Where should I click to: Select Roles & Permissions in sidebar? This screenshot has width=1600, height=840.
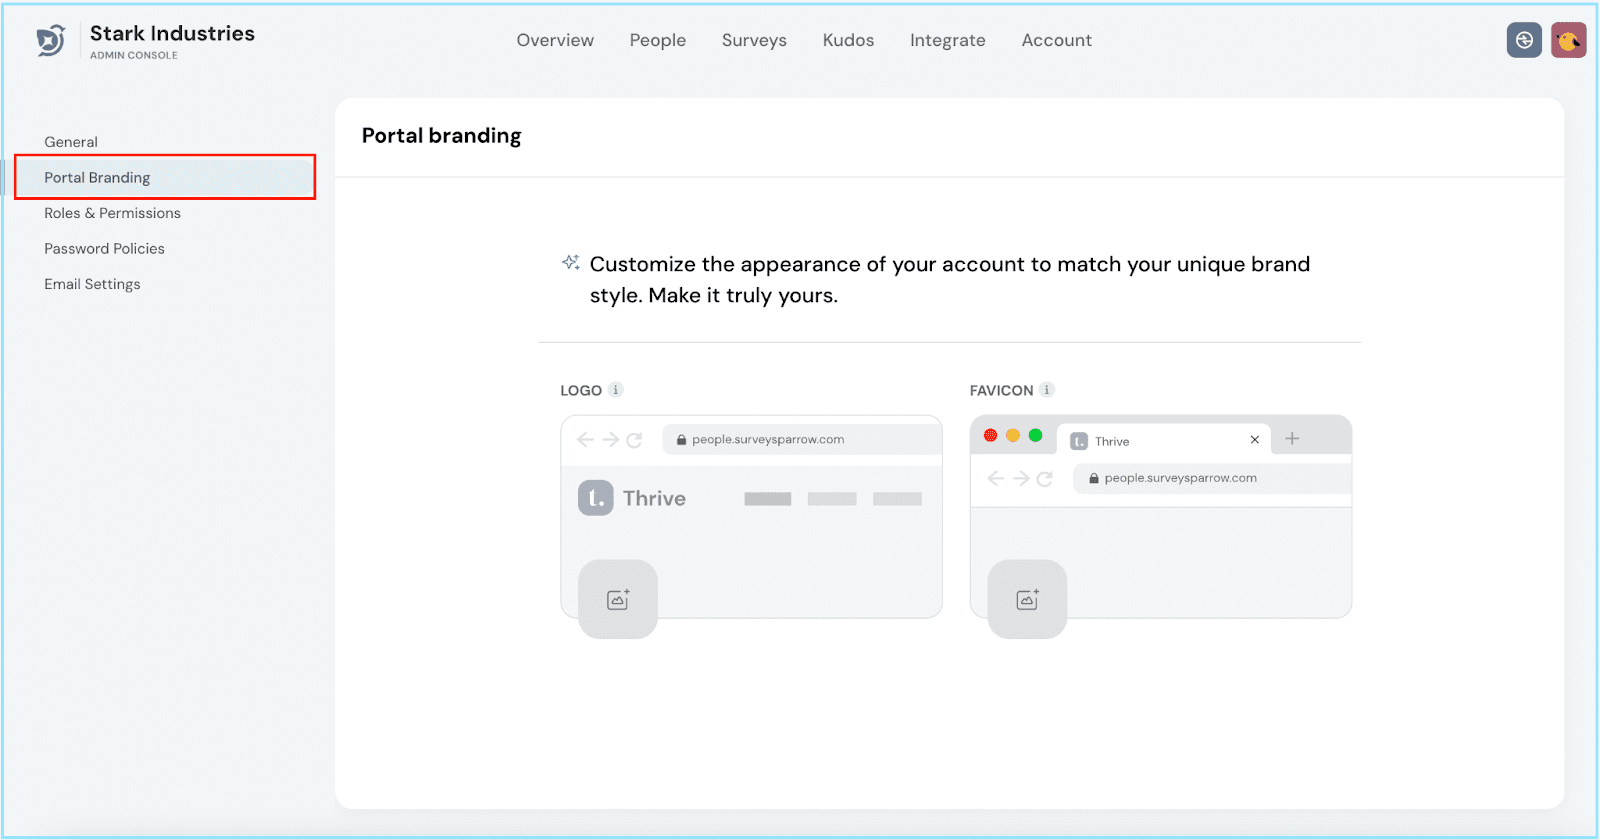tap(112, 213)
